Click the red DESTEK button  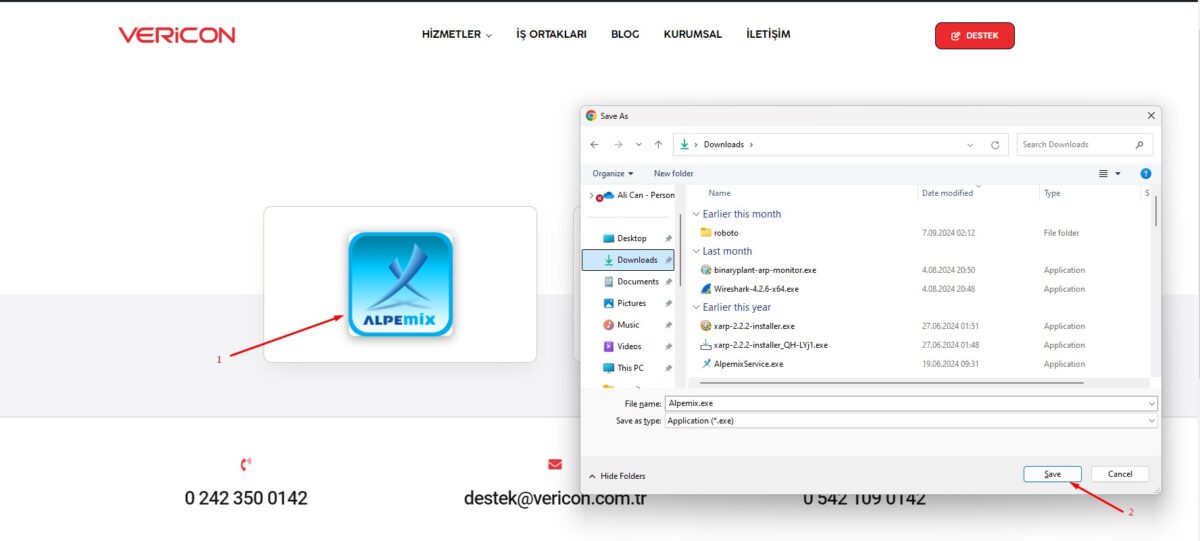[974, 36]
